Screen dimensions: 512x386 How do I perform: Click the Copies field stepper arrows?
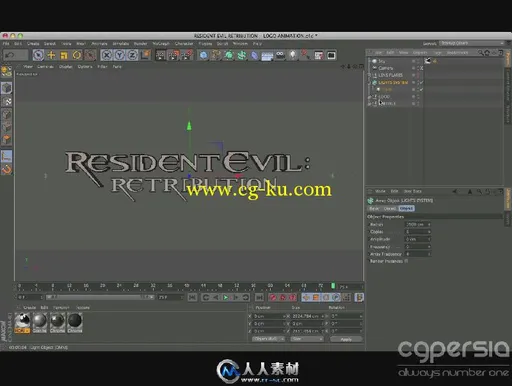tap(429, 232)
